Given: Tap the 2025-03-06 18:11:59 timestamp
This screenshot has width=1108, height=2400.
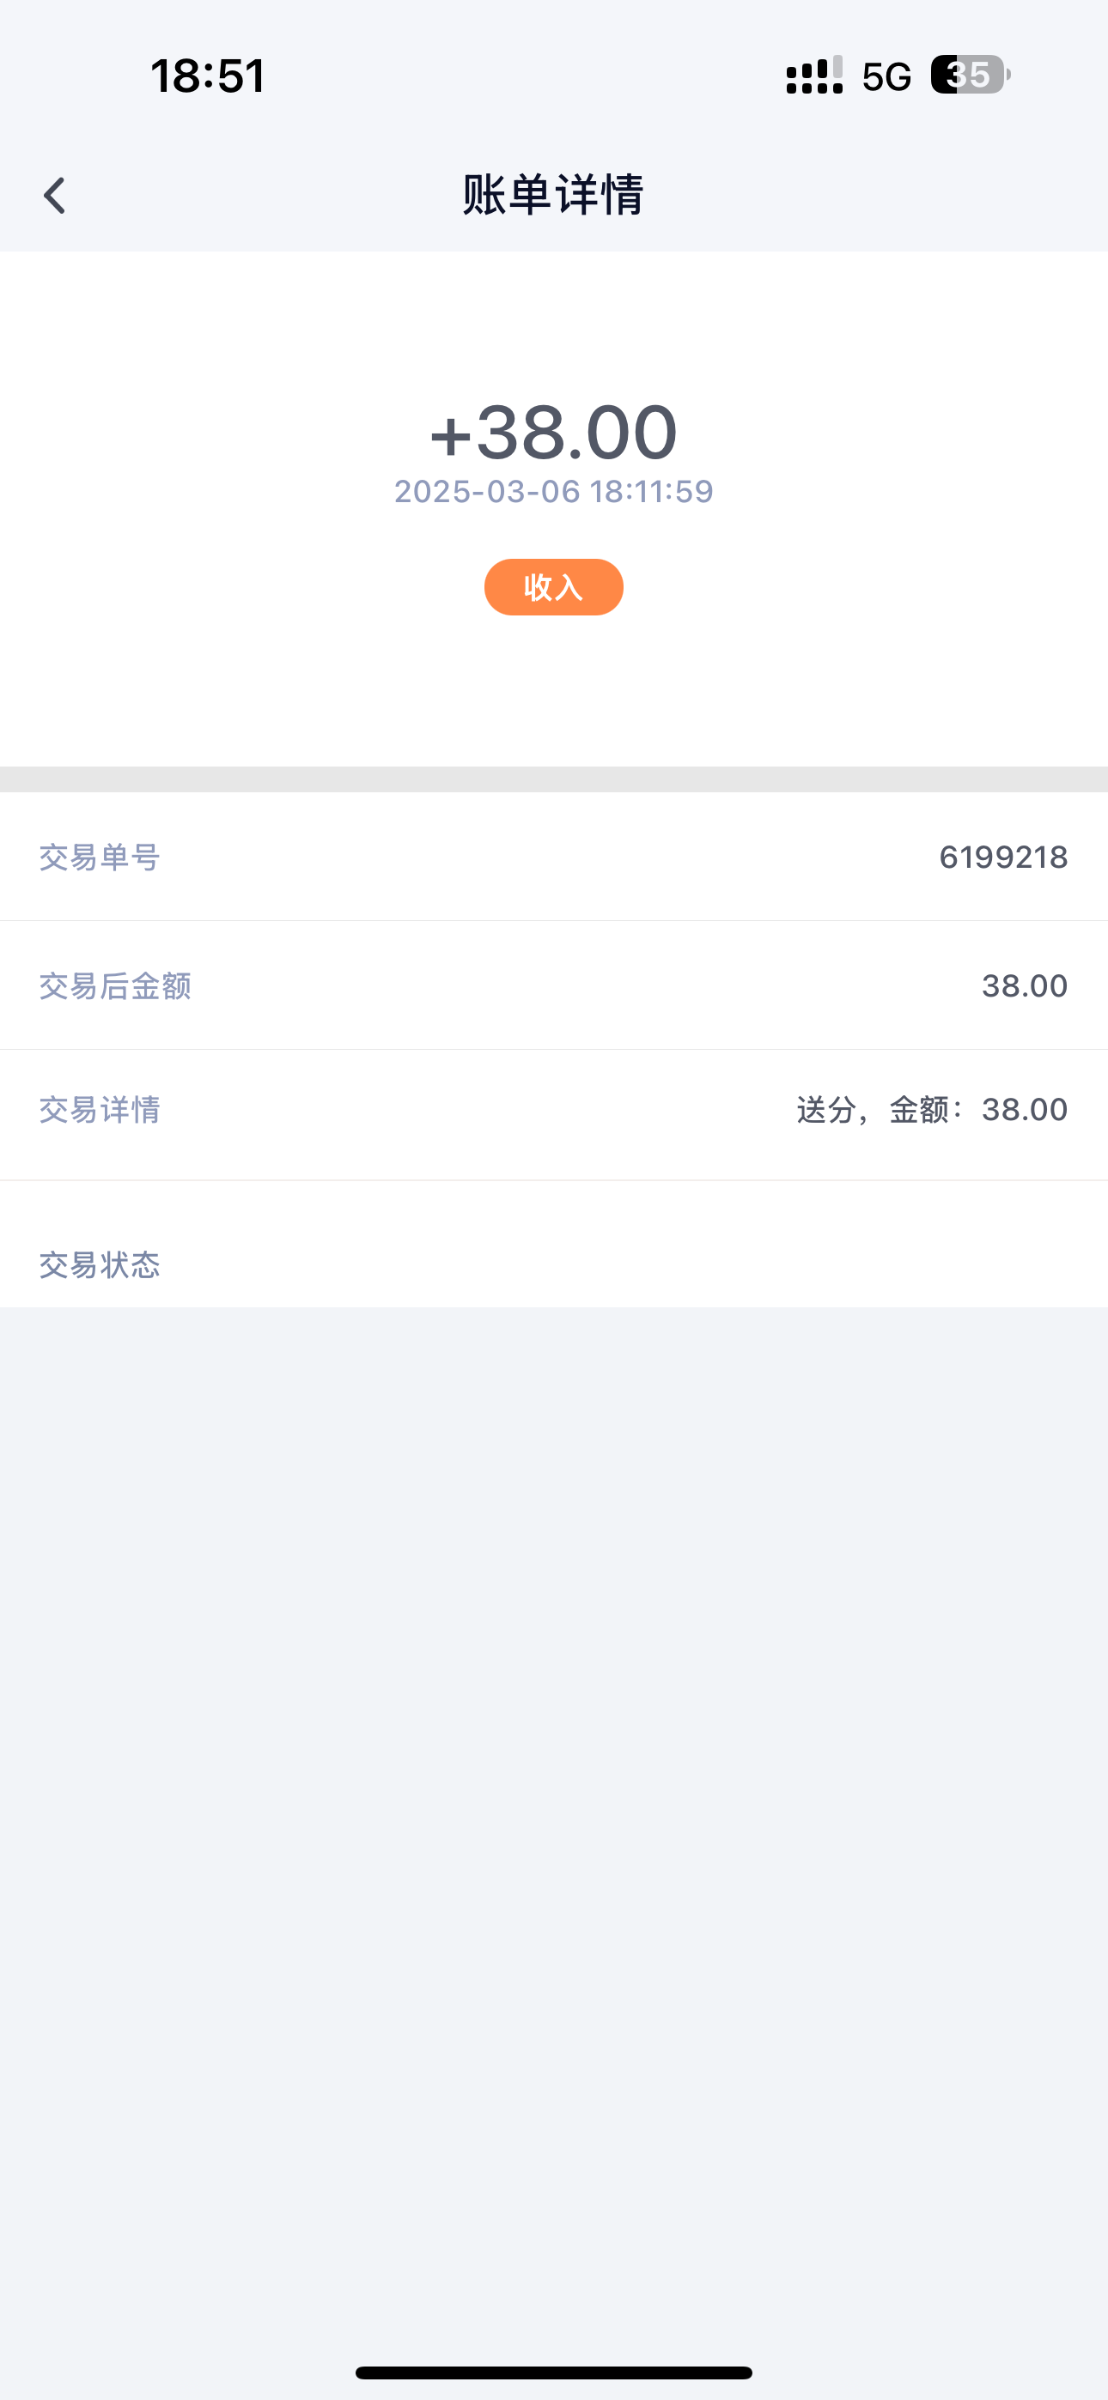Looking at the screenshot, I should [x=553, y=491].
